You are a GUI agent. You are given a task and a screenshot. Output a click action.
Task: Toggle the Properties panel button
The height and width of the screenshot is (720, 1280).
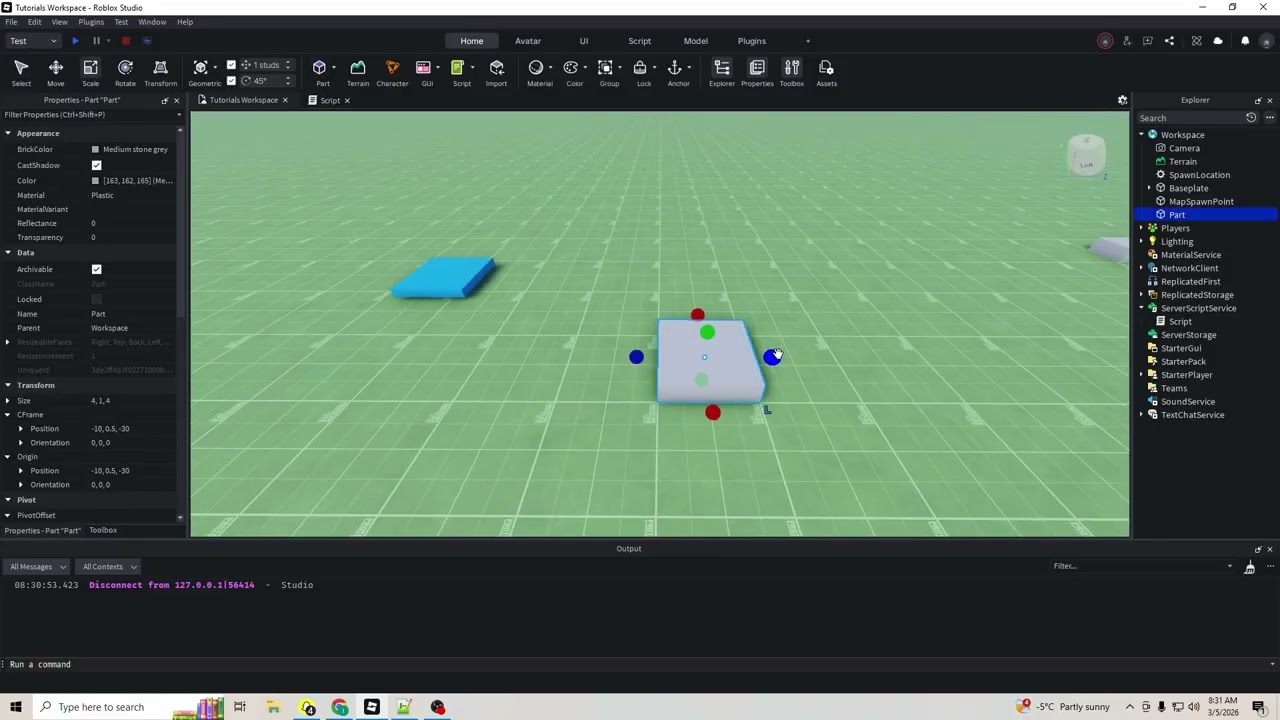757,73
